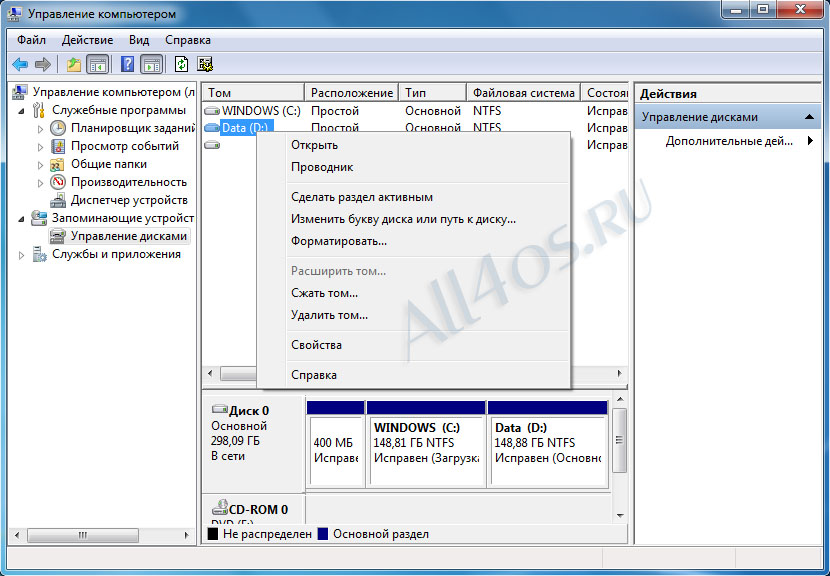Click the Просмотр событий icon
The width and height of the screenshot is (830, 576).
click(58, 146)
